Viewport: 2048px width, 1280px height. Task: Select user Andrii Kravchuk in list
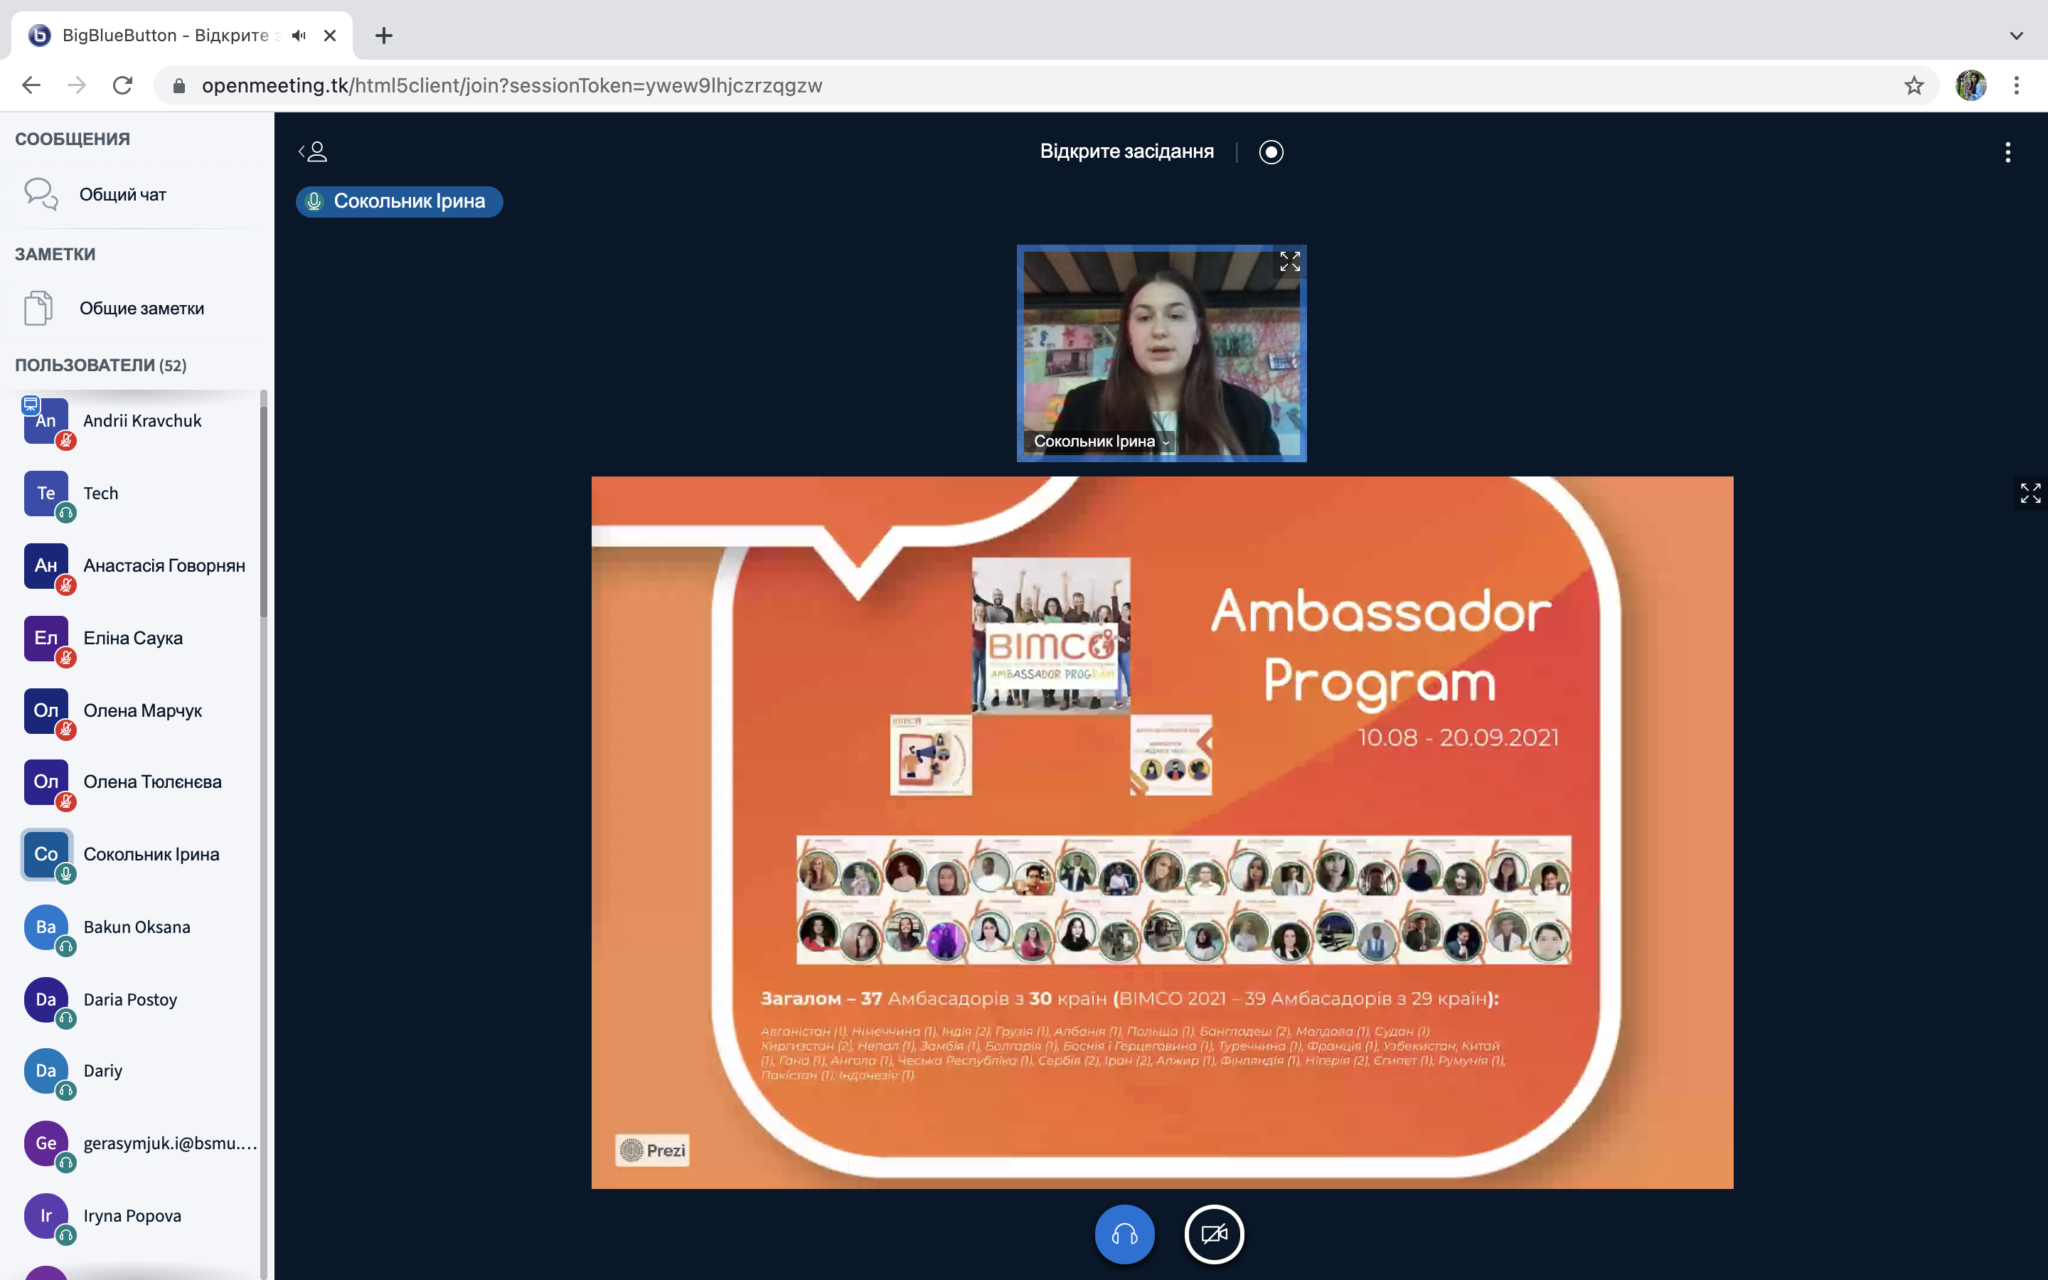(x=142, y=421)
